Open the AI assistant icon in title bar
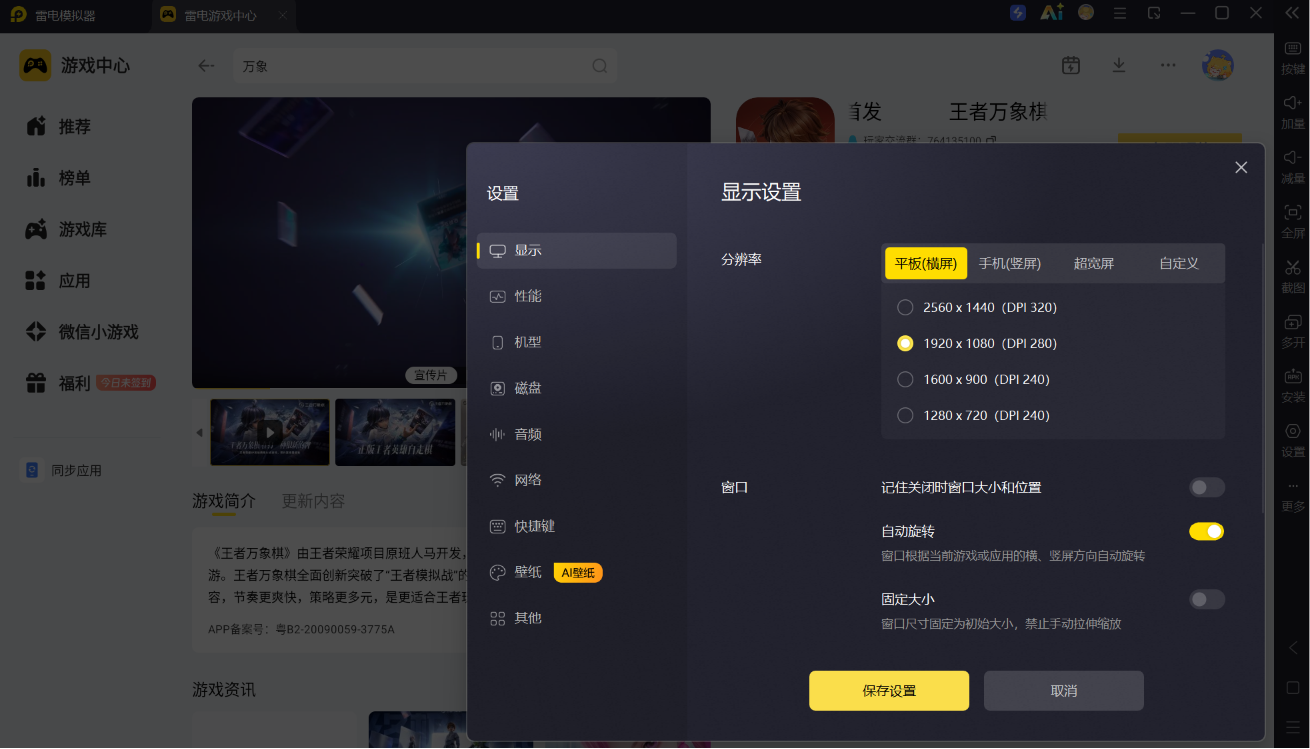The image size is (1310, 749). [1051, 13]
